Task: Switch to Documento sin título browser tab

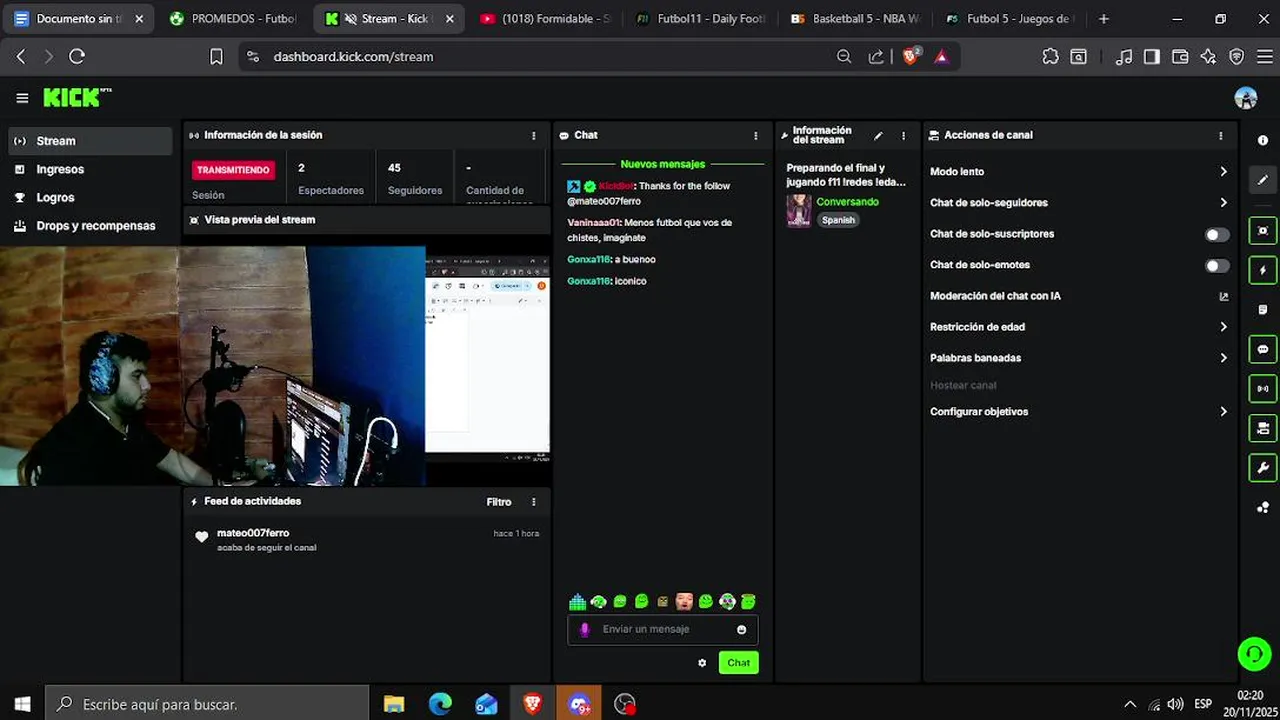Action: pos(80,18)
